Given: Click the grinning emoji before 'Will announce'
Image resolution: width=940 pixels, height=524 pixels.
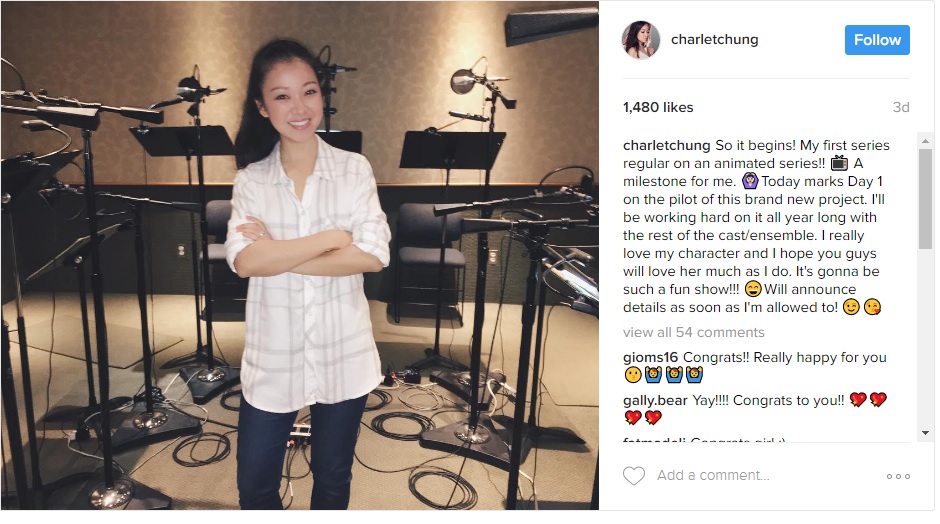Looking at the screenshot, I should click(x=753, y=289).
